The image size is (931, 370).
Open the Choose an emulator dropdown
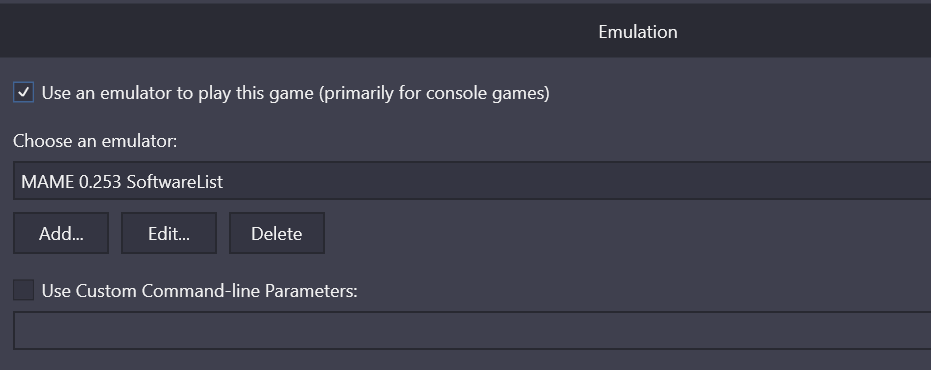point(472,181)
